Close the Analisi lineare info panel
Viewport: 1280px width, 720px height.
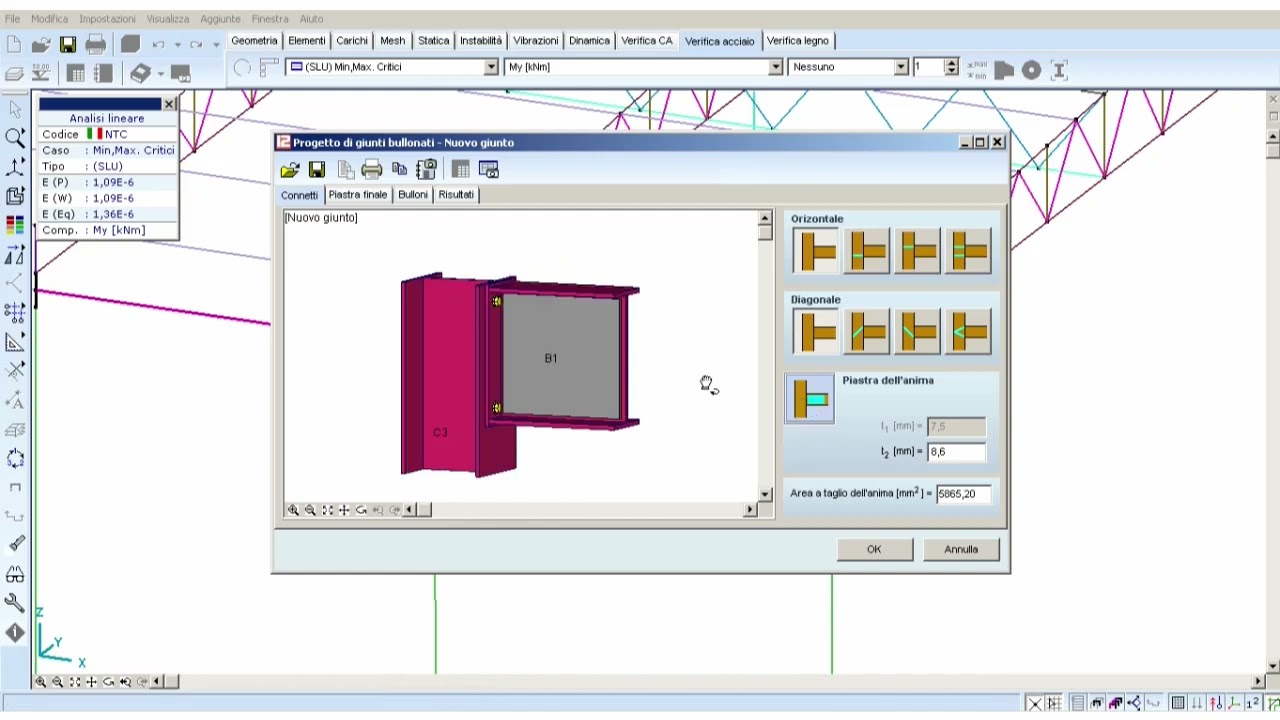(169, 104)
